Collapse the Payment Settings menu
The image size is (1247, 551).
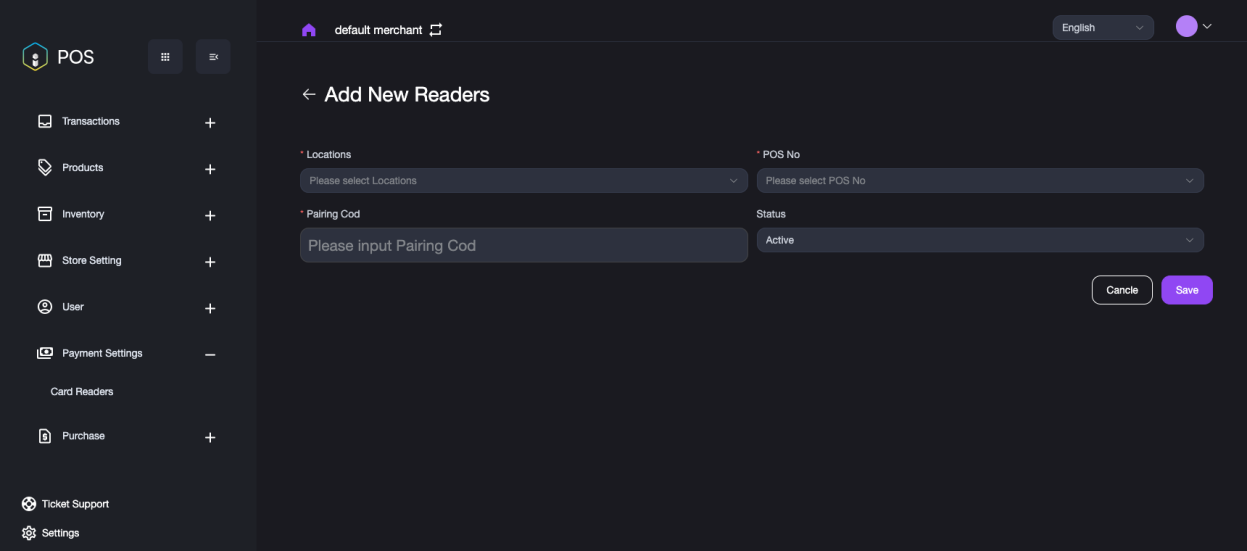click(210, 354)
